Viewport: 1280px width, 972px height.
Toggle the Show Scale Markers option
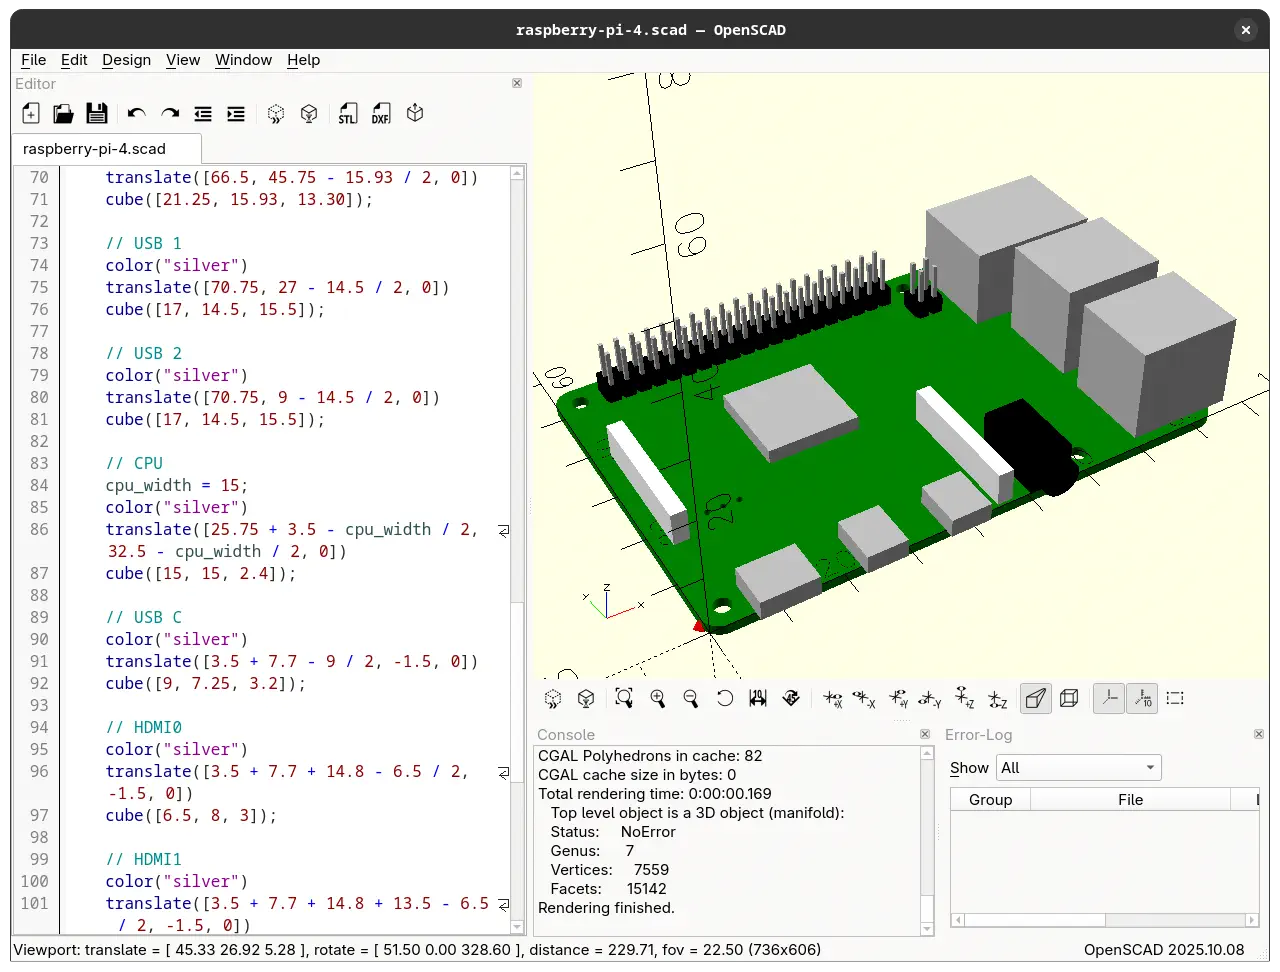1142,698
